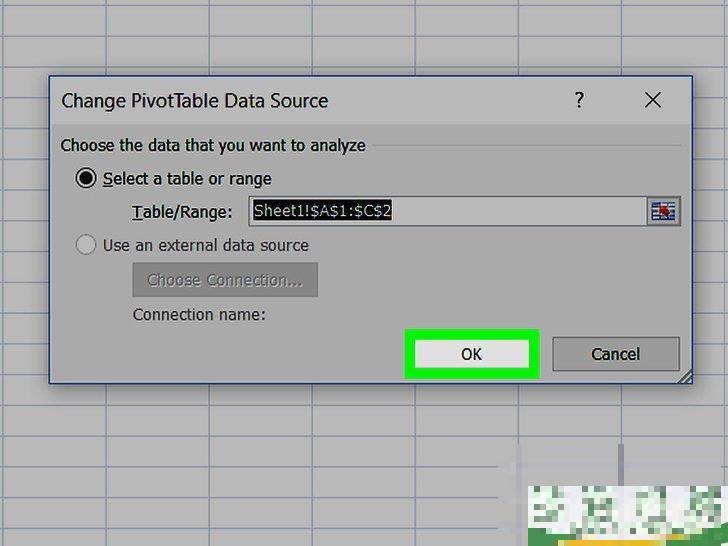The width and height of the screenshot is (728, 546).
Task: Select the 'Select a table or range' radio
Action: pyautogui.click(x=86, y=178)
